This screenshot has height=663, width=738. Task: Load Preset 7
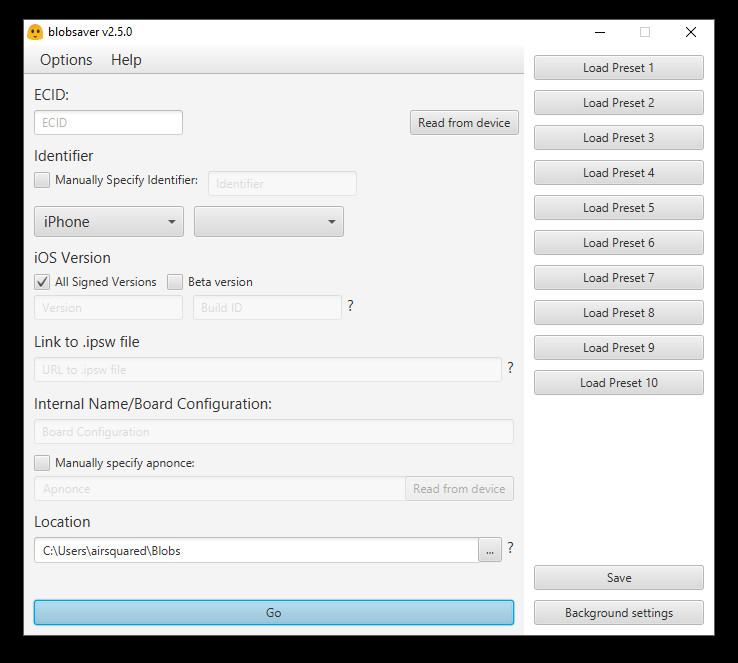(x=619, y=278)
